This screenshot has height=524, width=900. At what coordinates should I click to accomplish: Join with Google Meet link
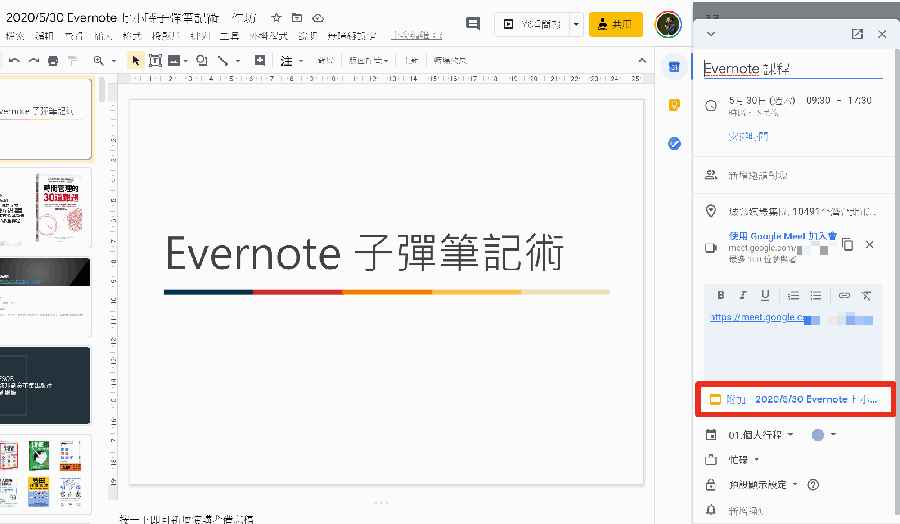point(782,236)
